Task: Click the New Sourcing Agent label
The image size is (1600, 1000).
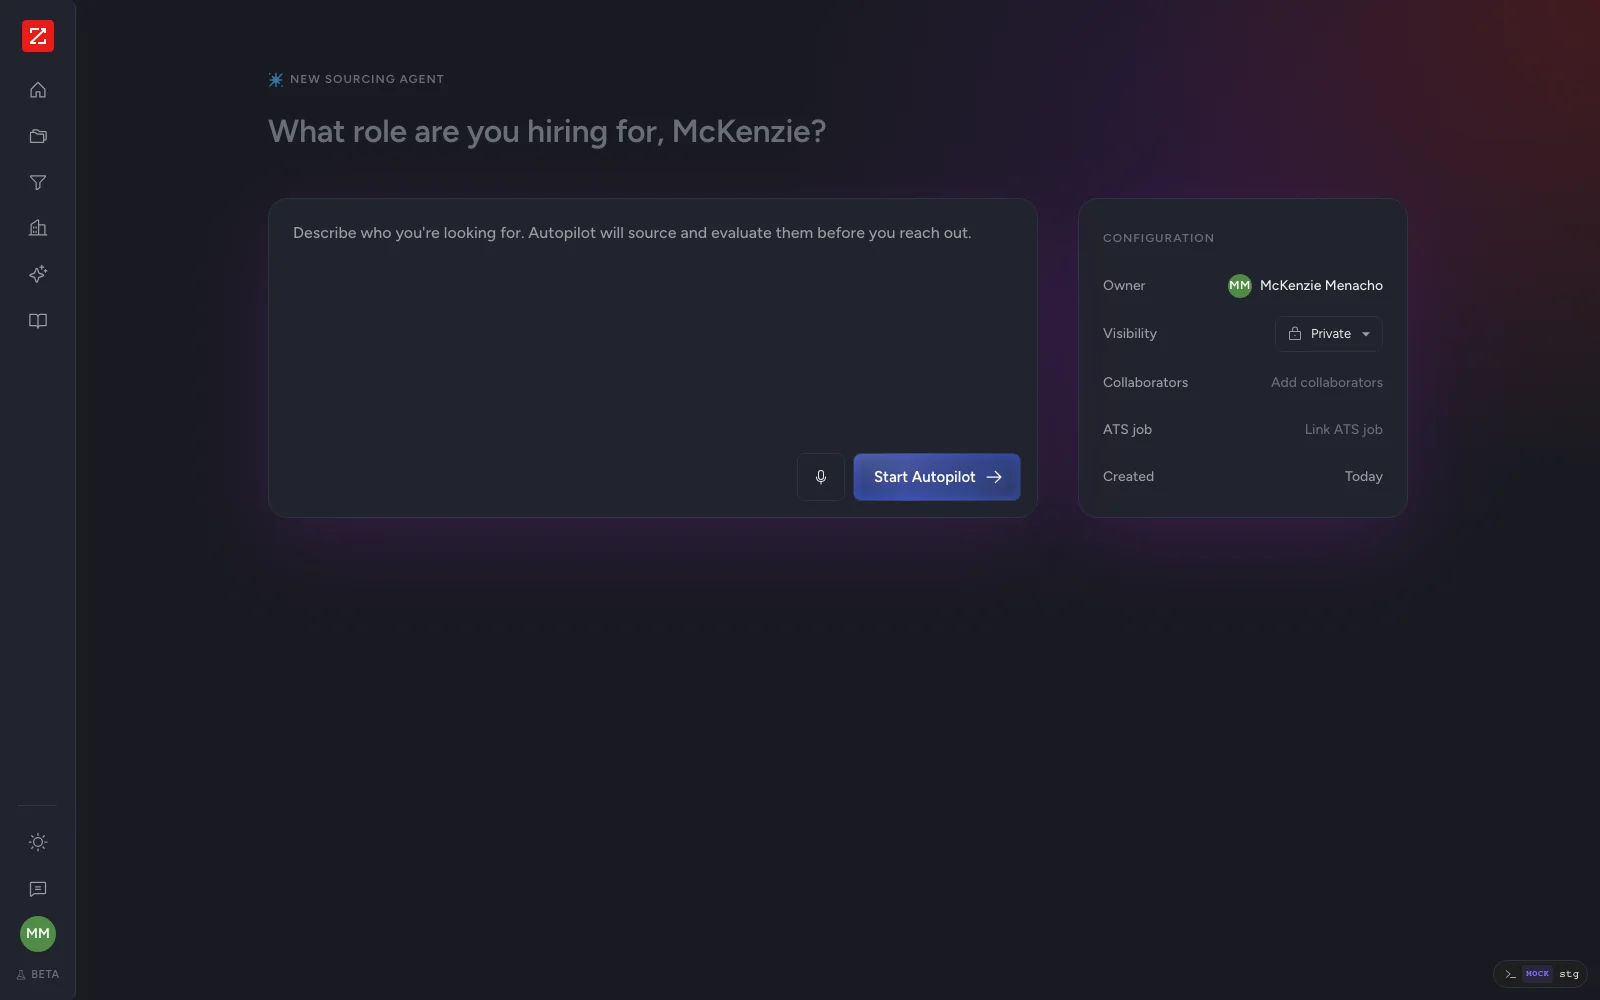Action: point(367,79)
